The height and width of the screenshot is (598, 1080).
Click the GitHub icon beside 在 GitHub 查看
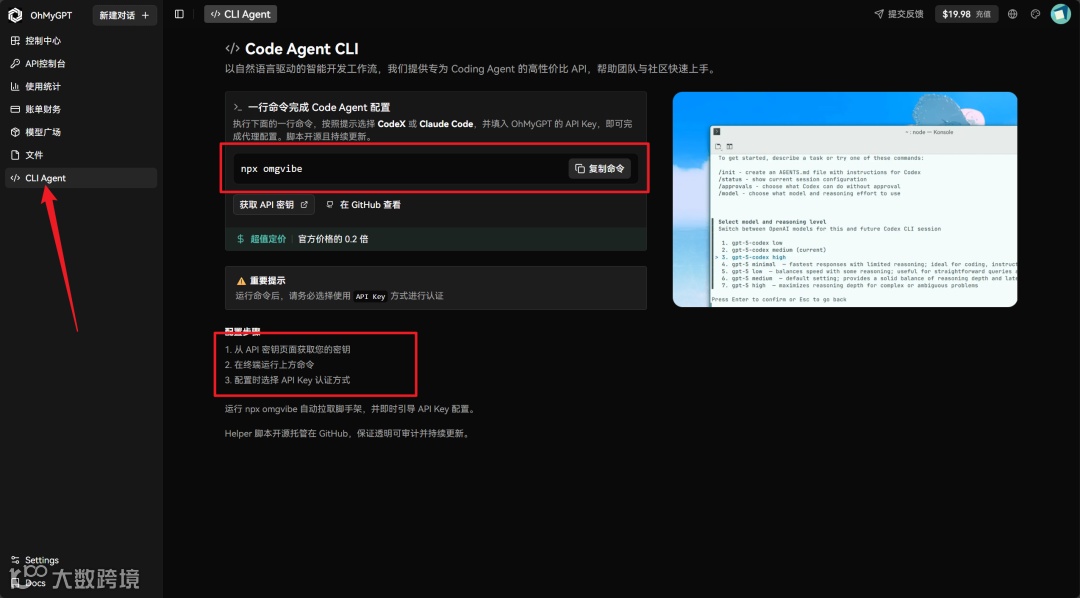(x=329, y=205)
